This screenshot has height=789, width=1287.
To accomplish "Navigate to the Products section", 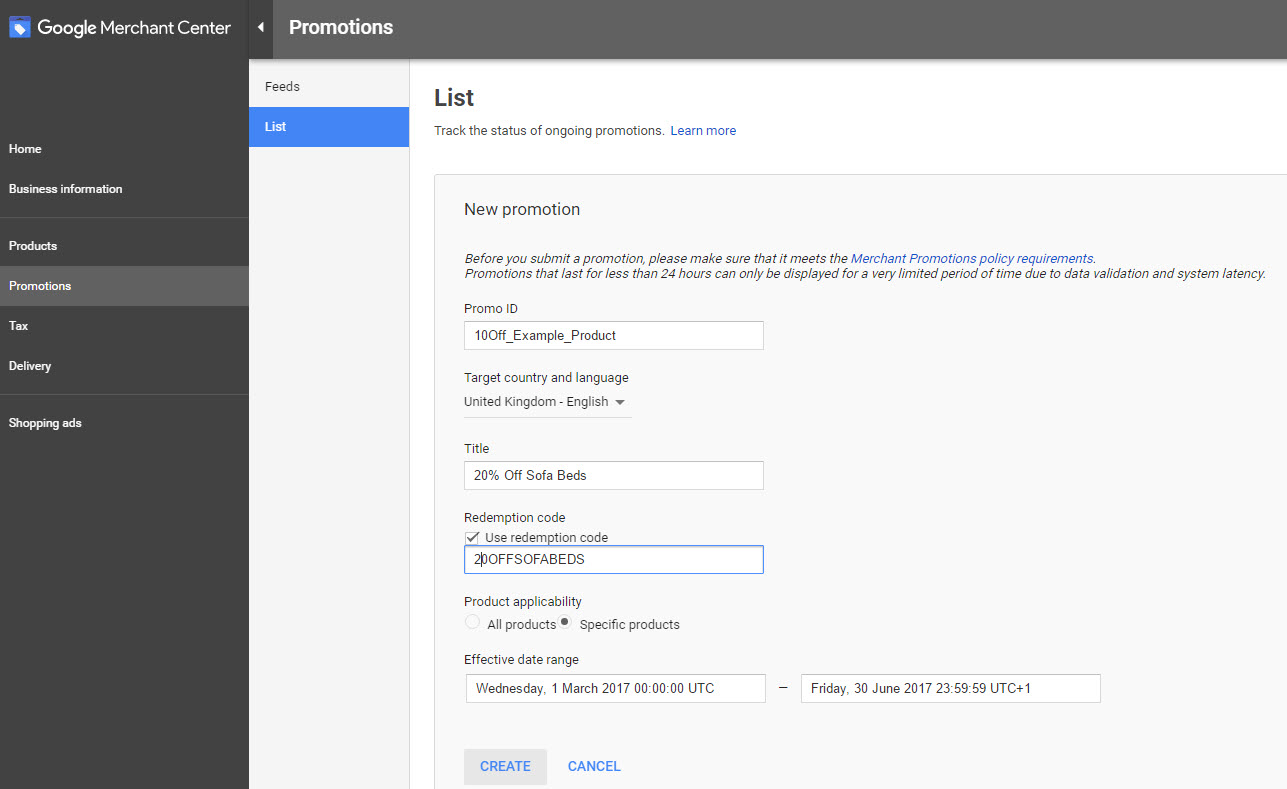I will pos(32,245).
